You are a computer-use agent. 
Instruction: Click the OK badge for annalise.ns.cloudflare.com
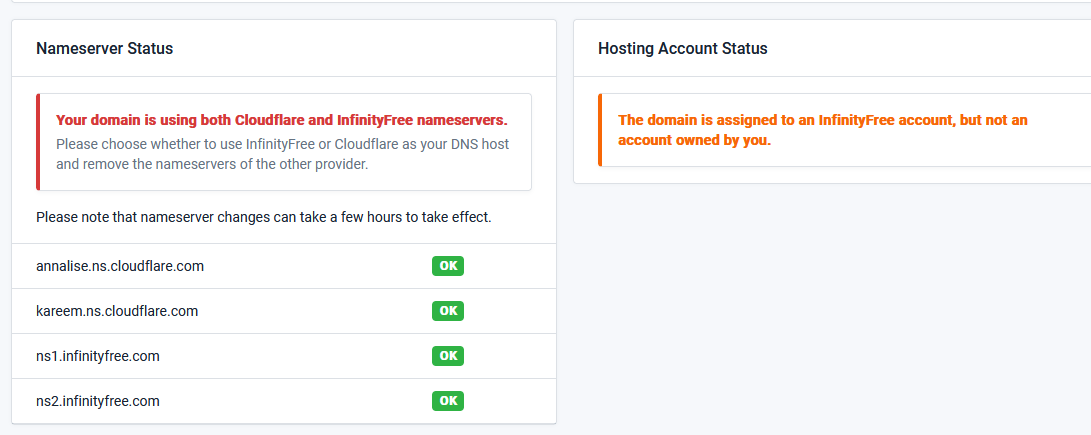448,266
